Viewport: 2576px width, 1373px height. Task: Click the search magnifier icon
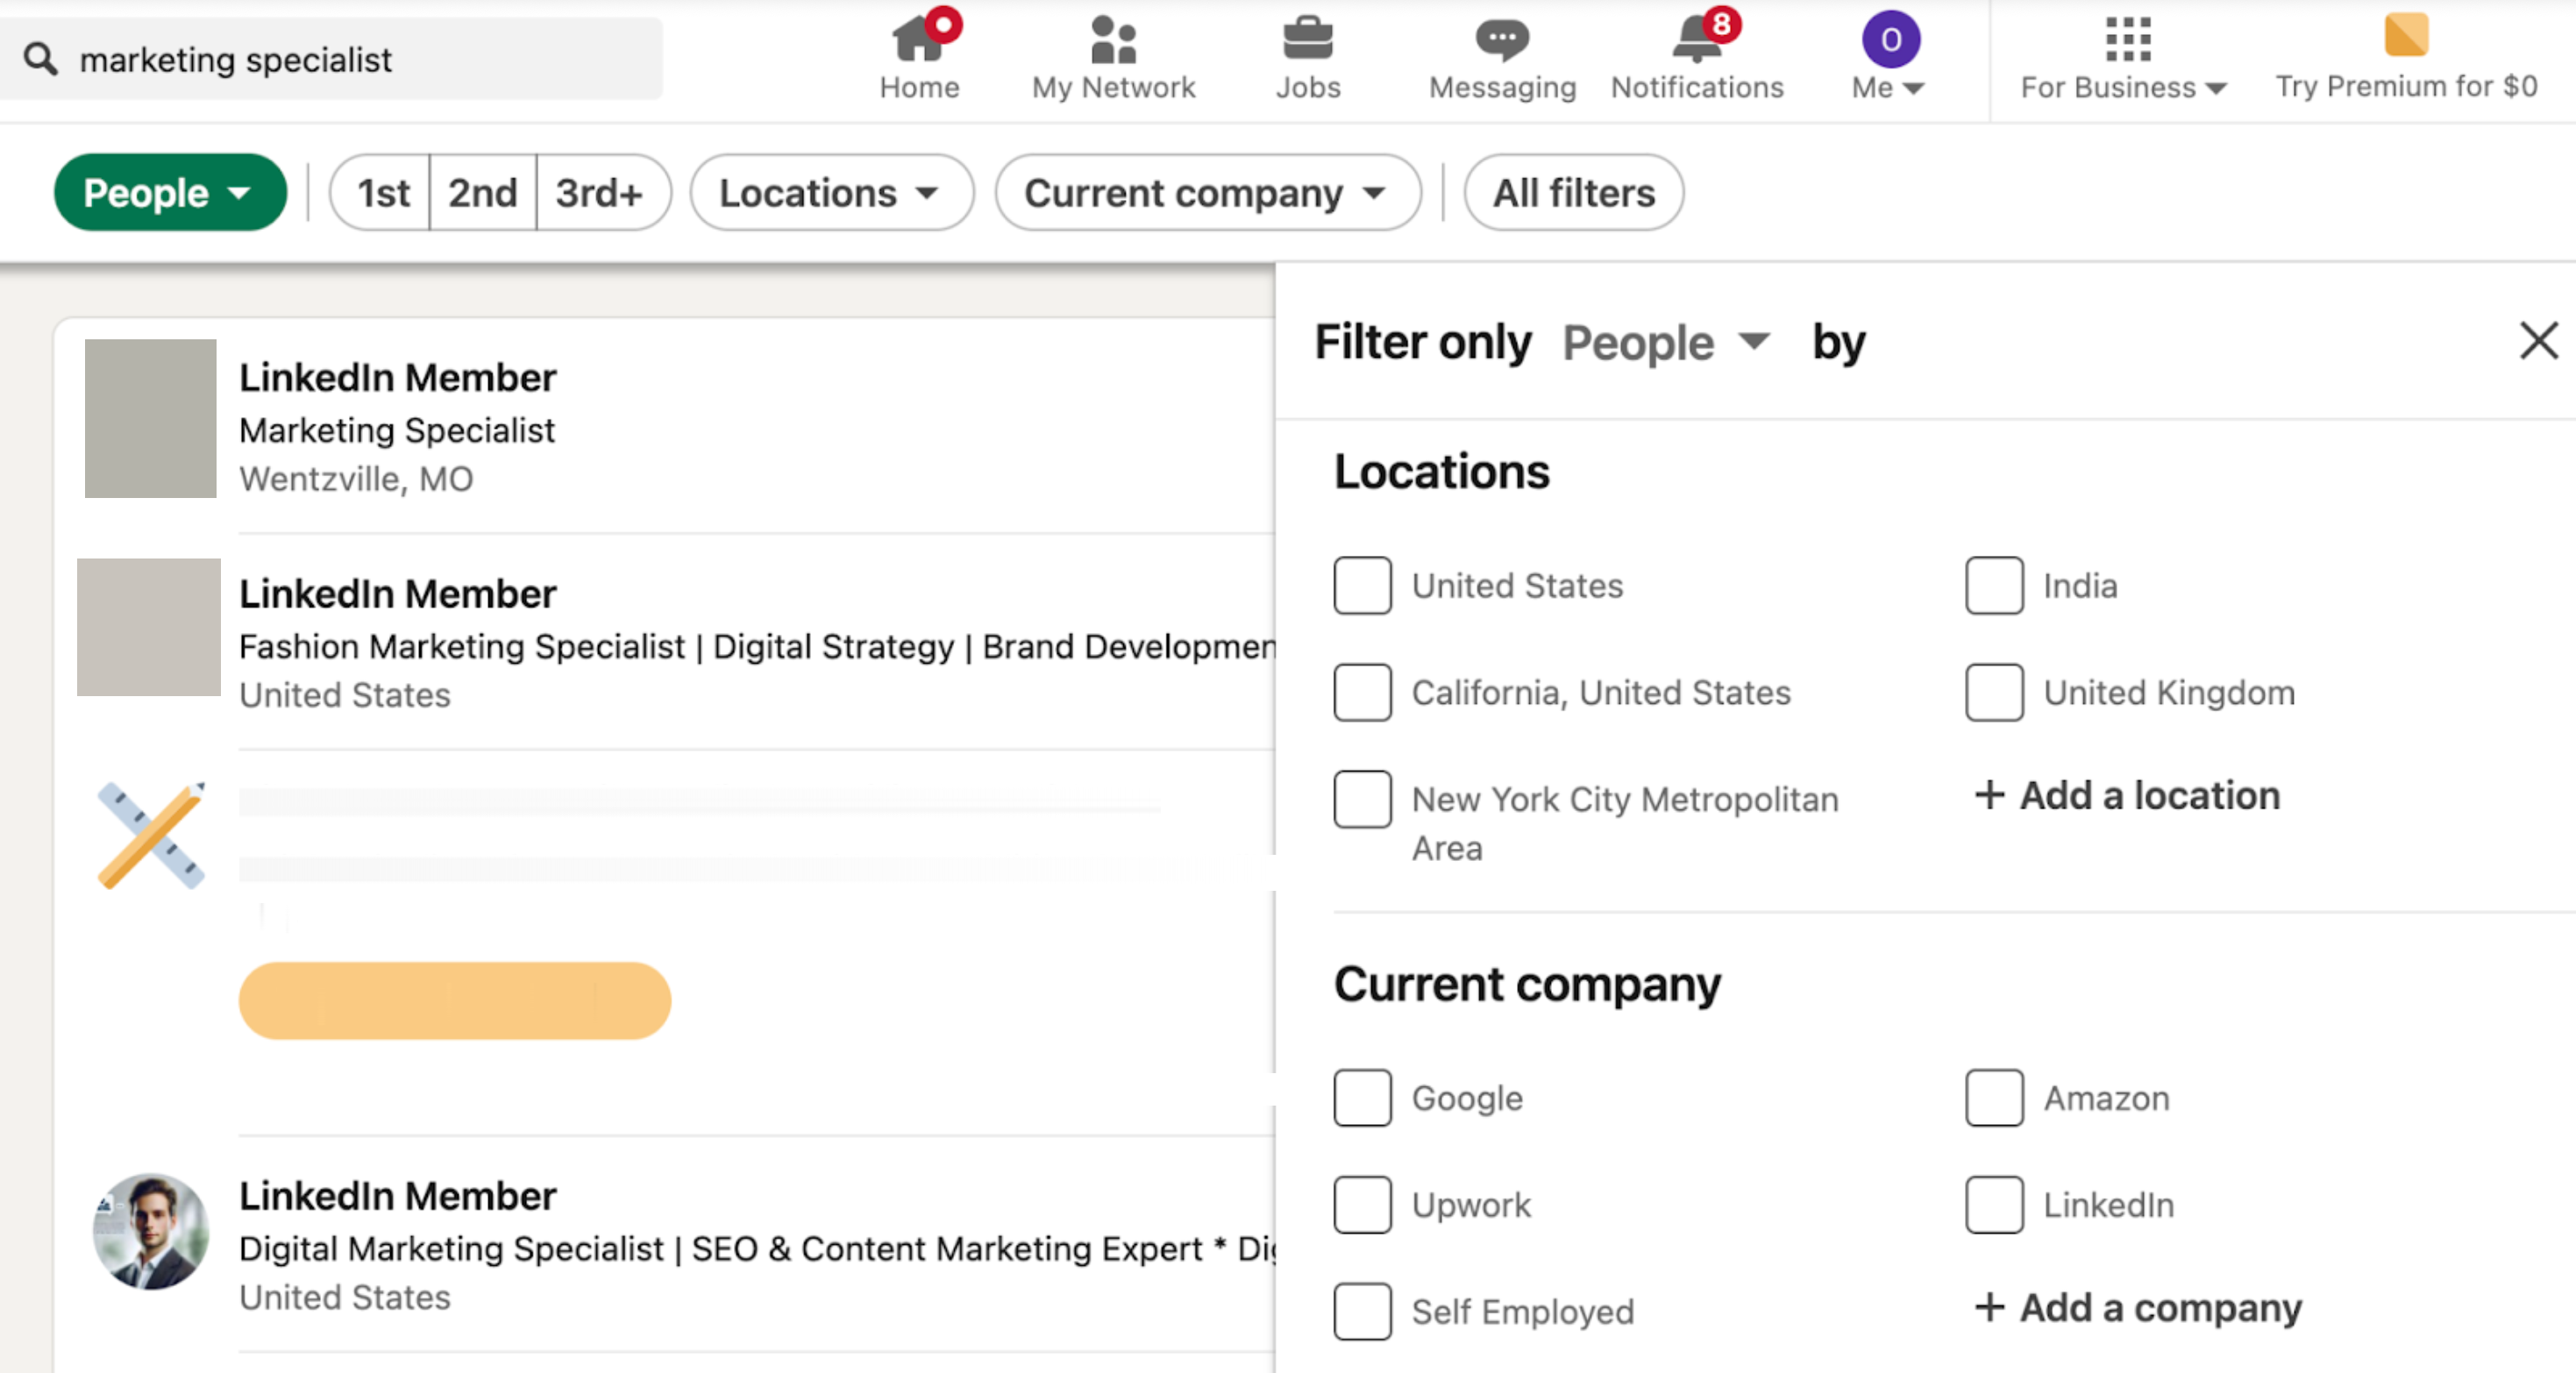[x=41, y=59]
